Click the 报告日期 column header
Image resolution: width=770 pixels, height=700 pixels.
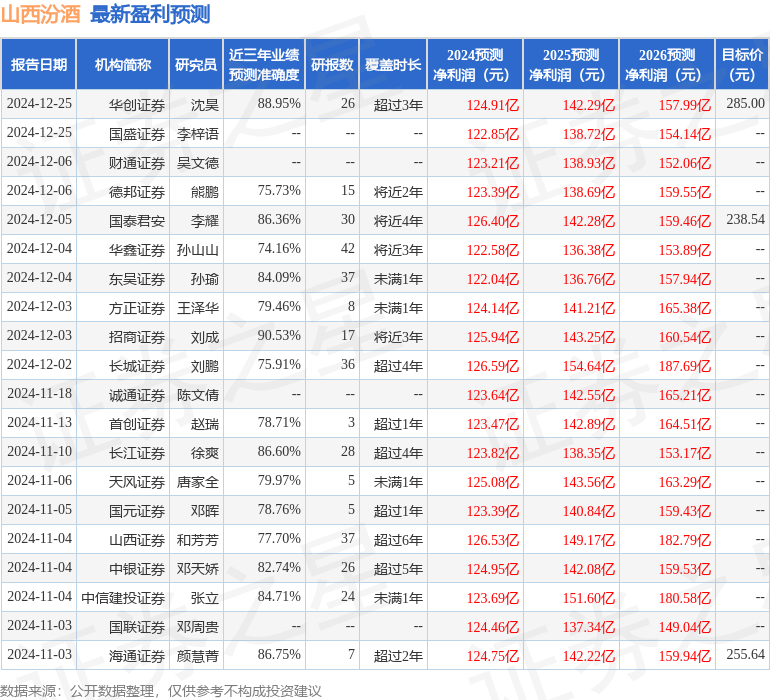tap(39, 64)
